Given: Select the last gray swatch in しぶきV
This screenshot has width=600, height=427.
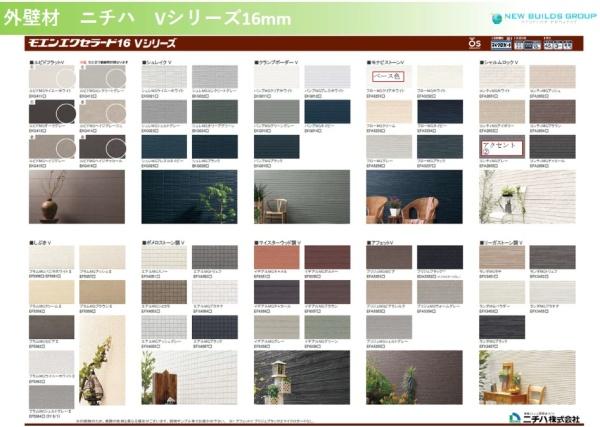Looking at the screenshot, I should 52,397.
